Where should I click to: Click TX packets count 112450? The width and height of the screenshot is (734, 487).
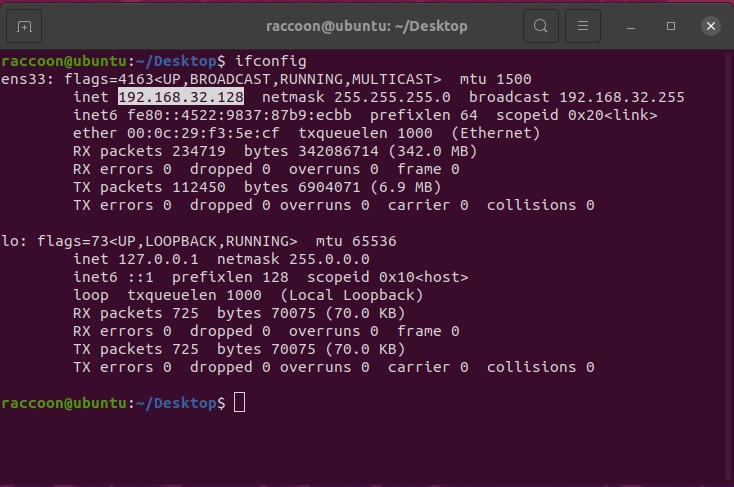click(x=198, y=187)
